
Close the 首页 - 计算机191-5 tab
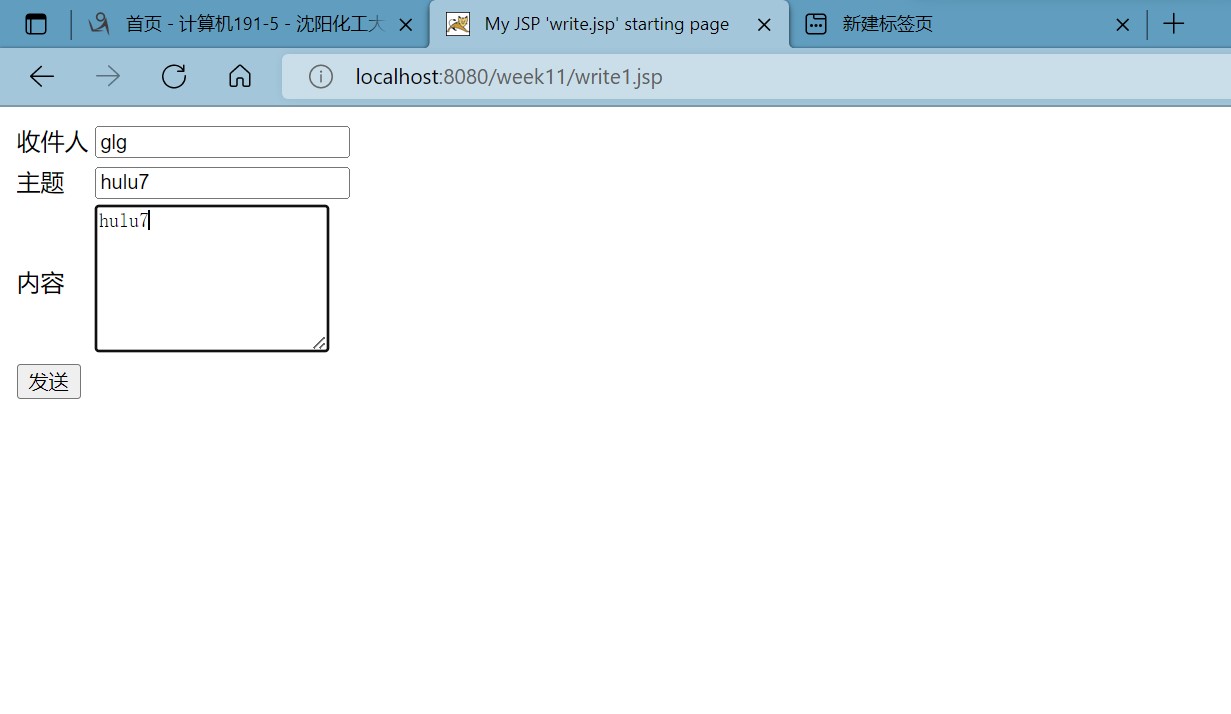click(405, 25)
